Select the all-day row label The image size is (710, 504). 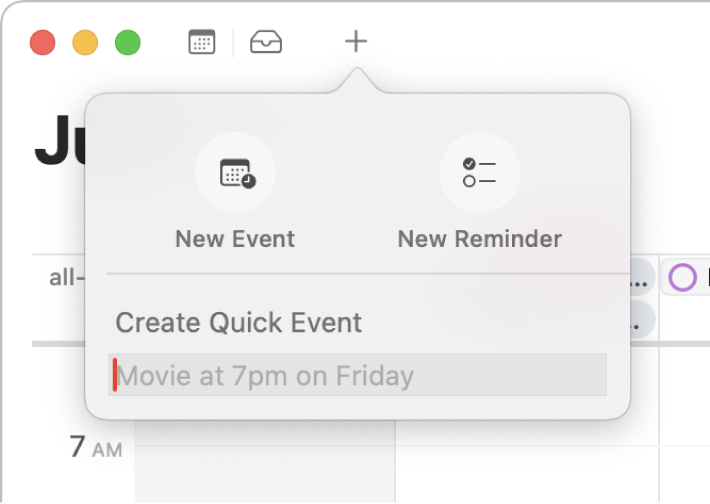click(67, 278)
